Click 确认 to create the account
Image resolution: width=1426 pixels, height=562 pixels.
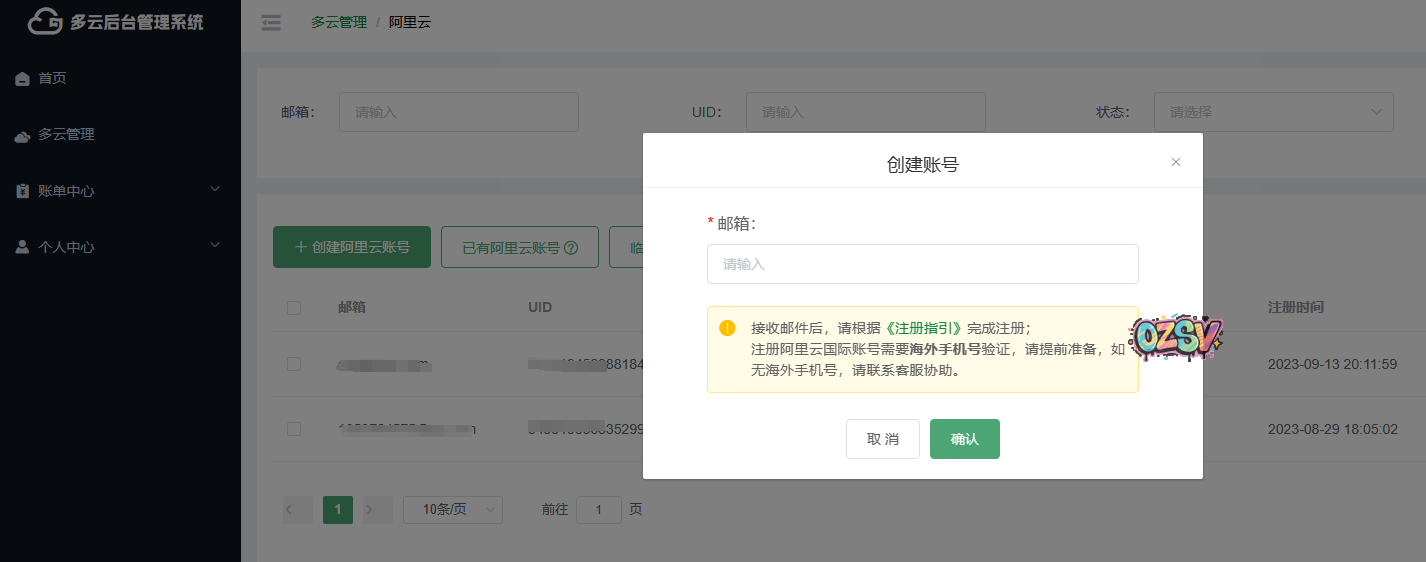click(965, 439)
